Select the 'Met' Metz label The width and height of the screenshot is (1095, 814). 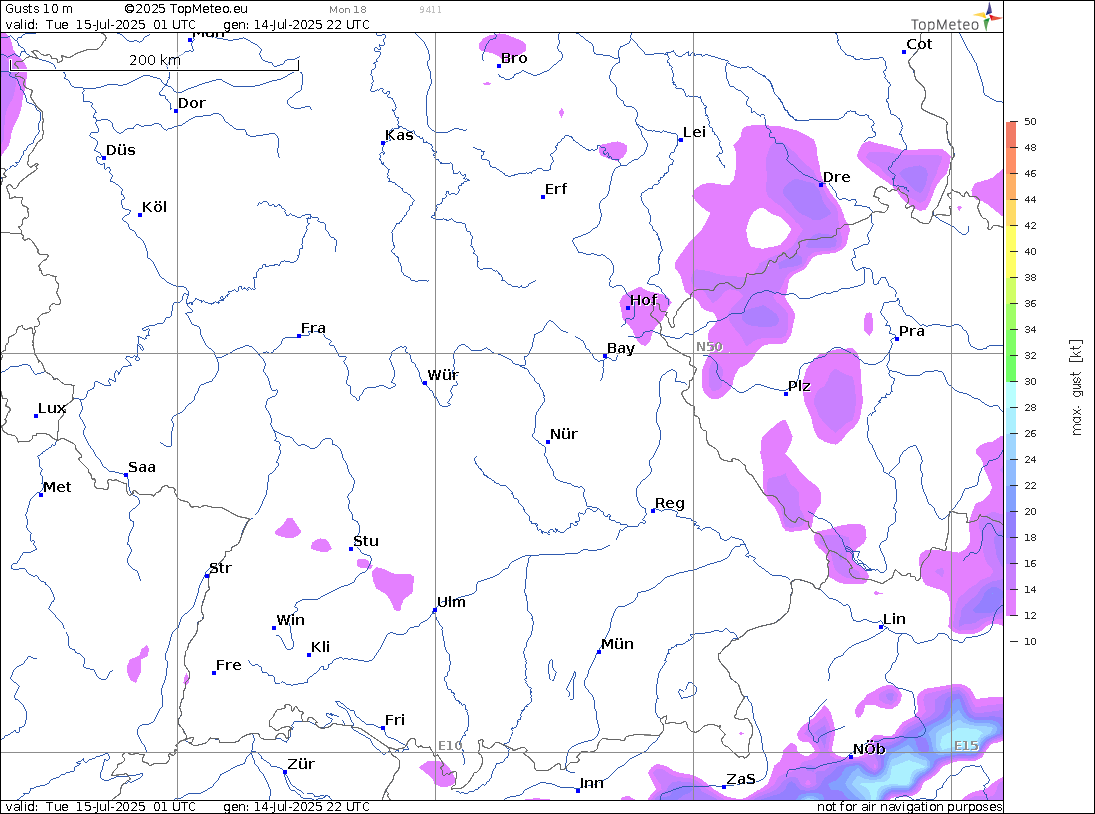point(57,487)
